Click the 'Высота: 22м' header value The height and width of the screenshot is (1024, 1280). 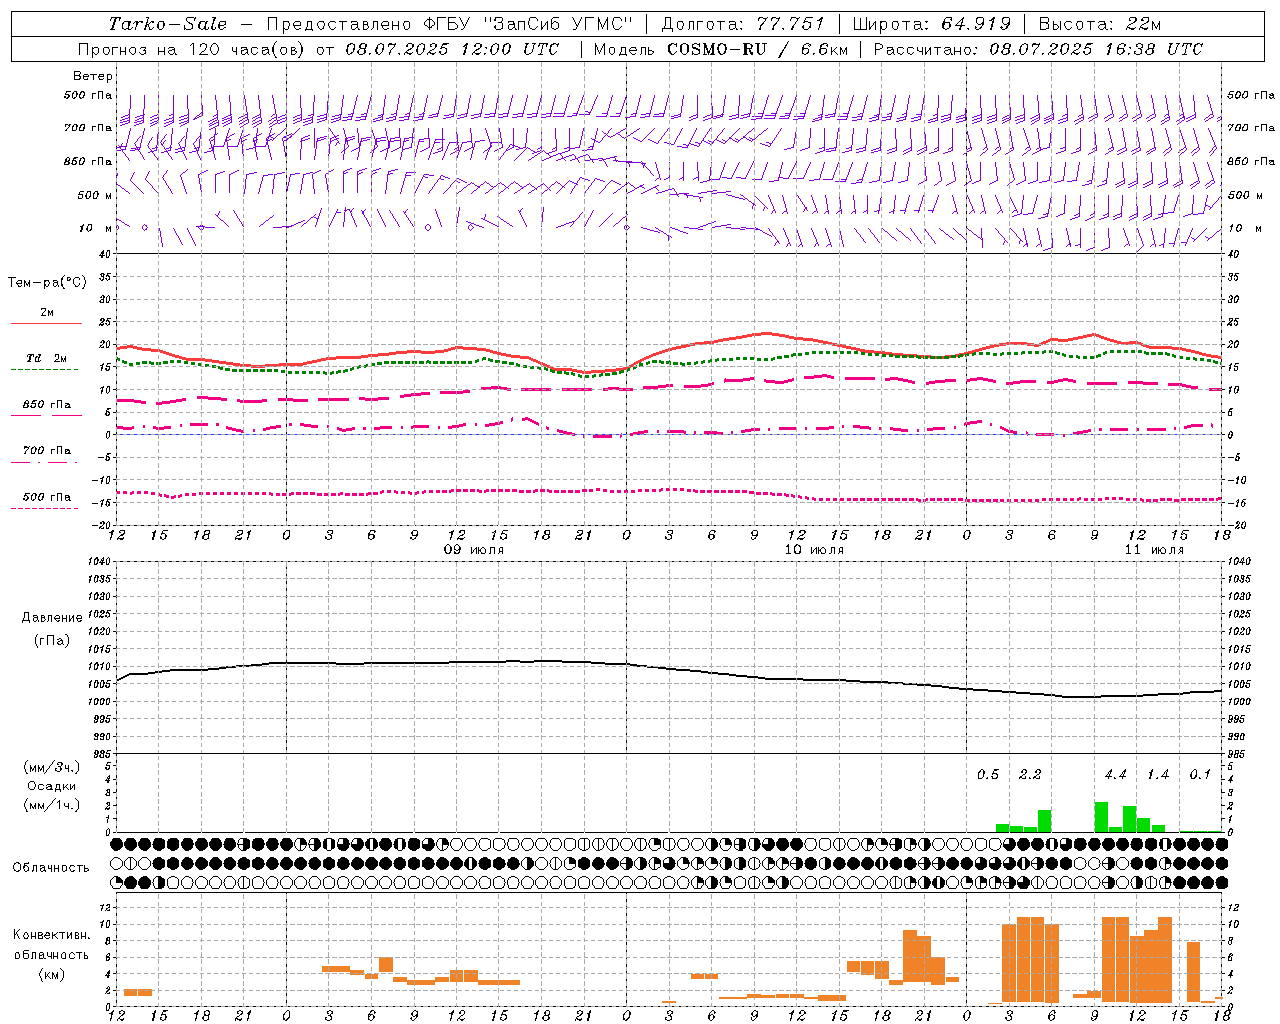tap(1100, 24)
